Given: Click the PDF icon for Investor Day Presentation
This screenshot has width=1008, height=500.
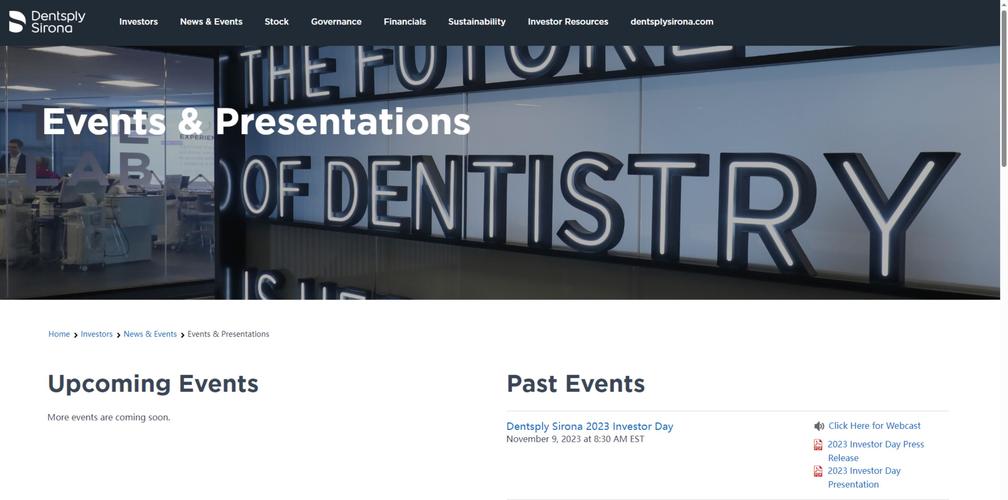Looking at the screenshot, I should [818, 471].
